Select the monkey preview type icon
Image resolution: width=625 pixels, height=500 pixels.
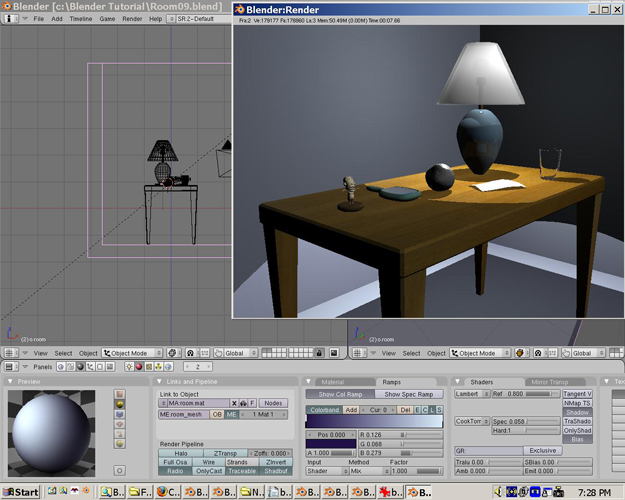120,426
